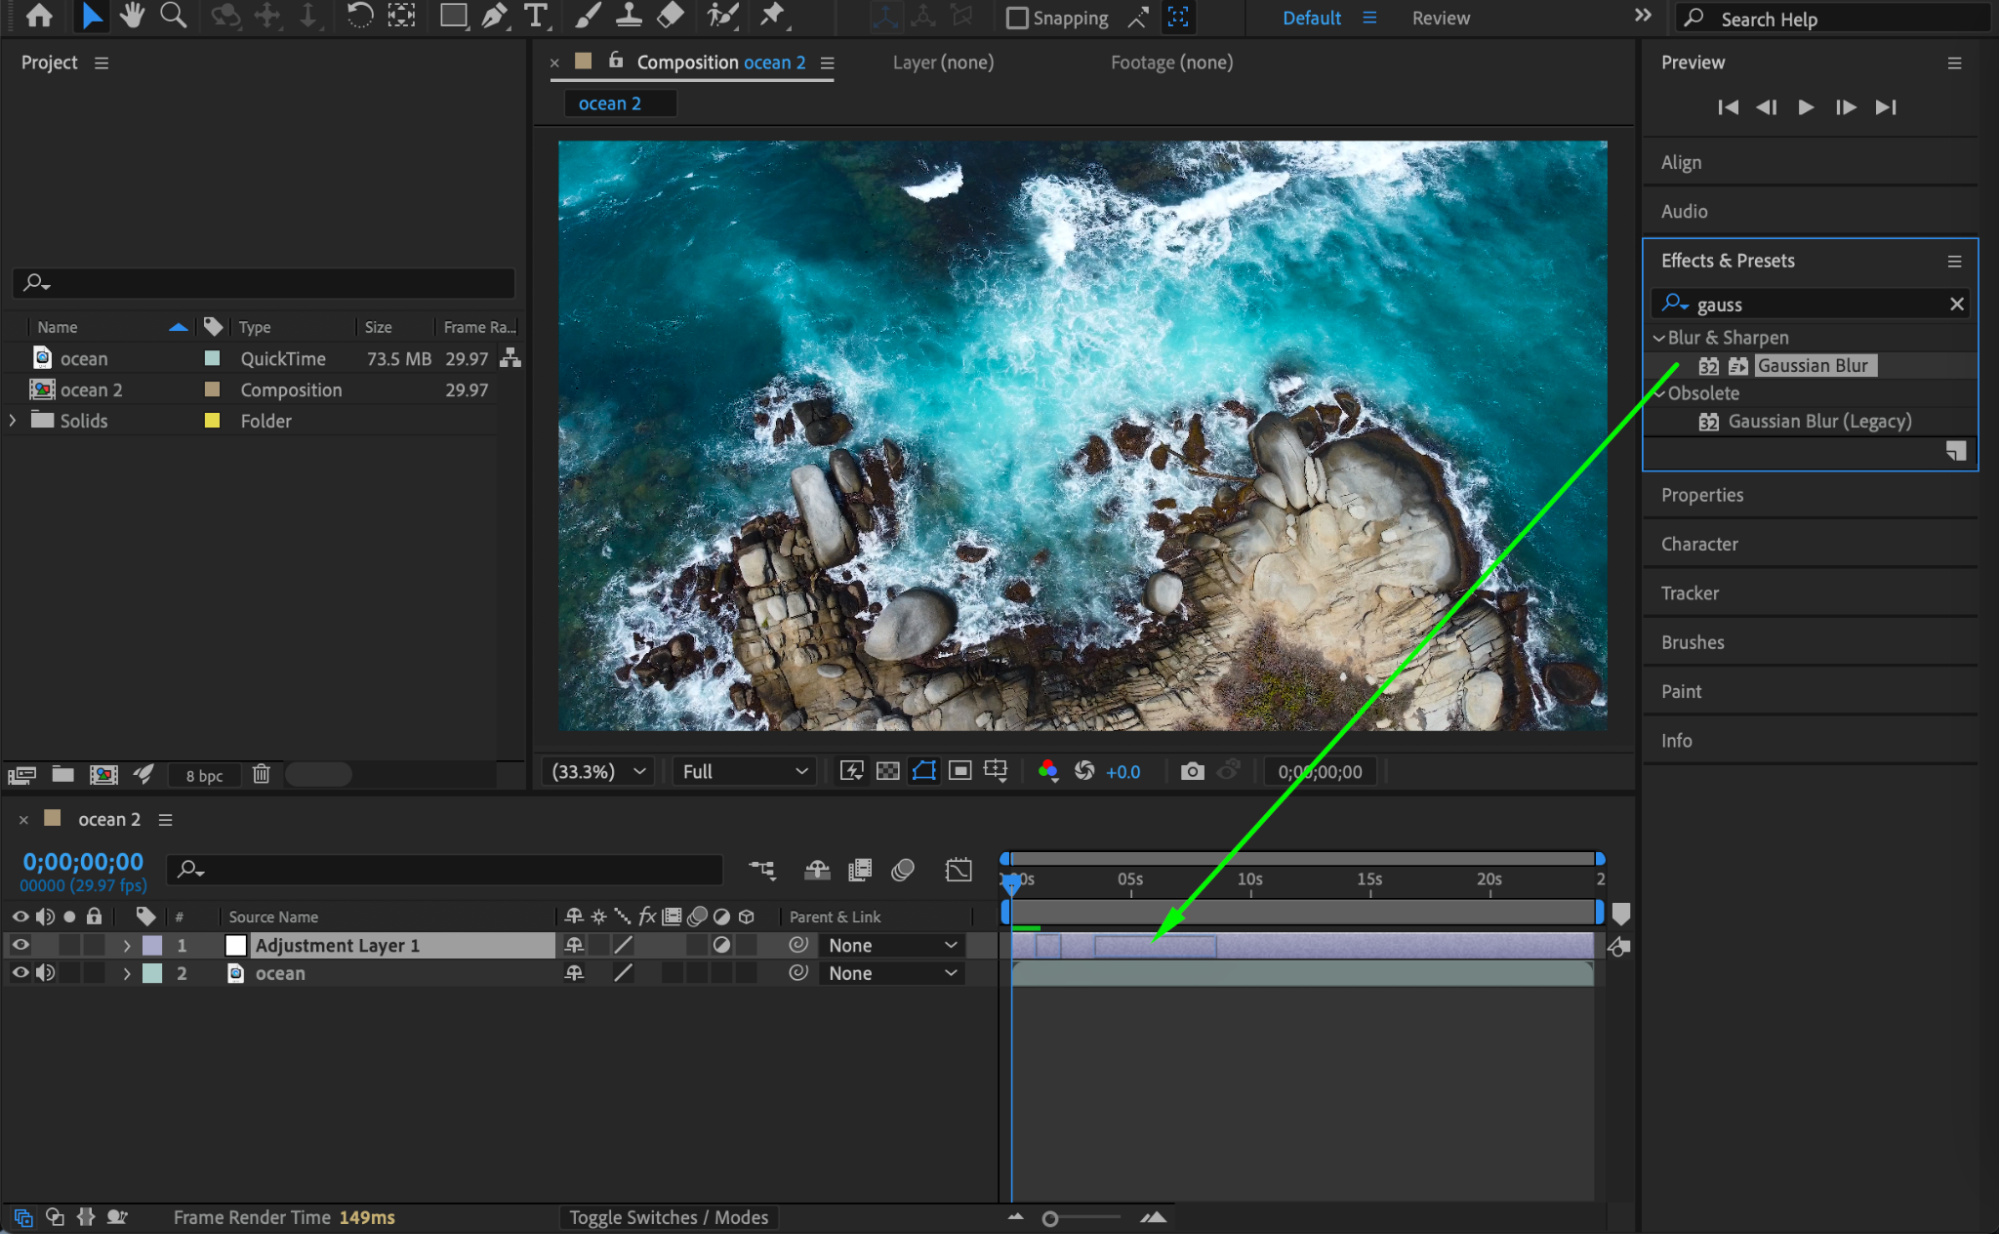Delete selected item with trash icon

[261, 774]
